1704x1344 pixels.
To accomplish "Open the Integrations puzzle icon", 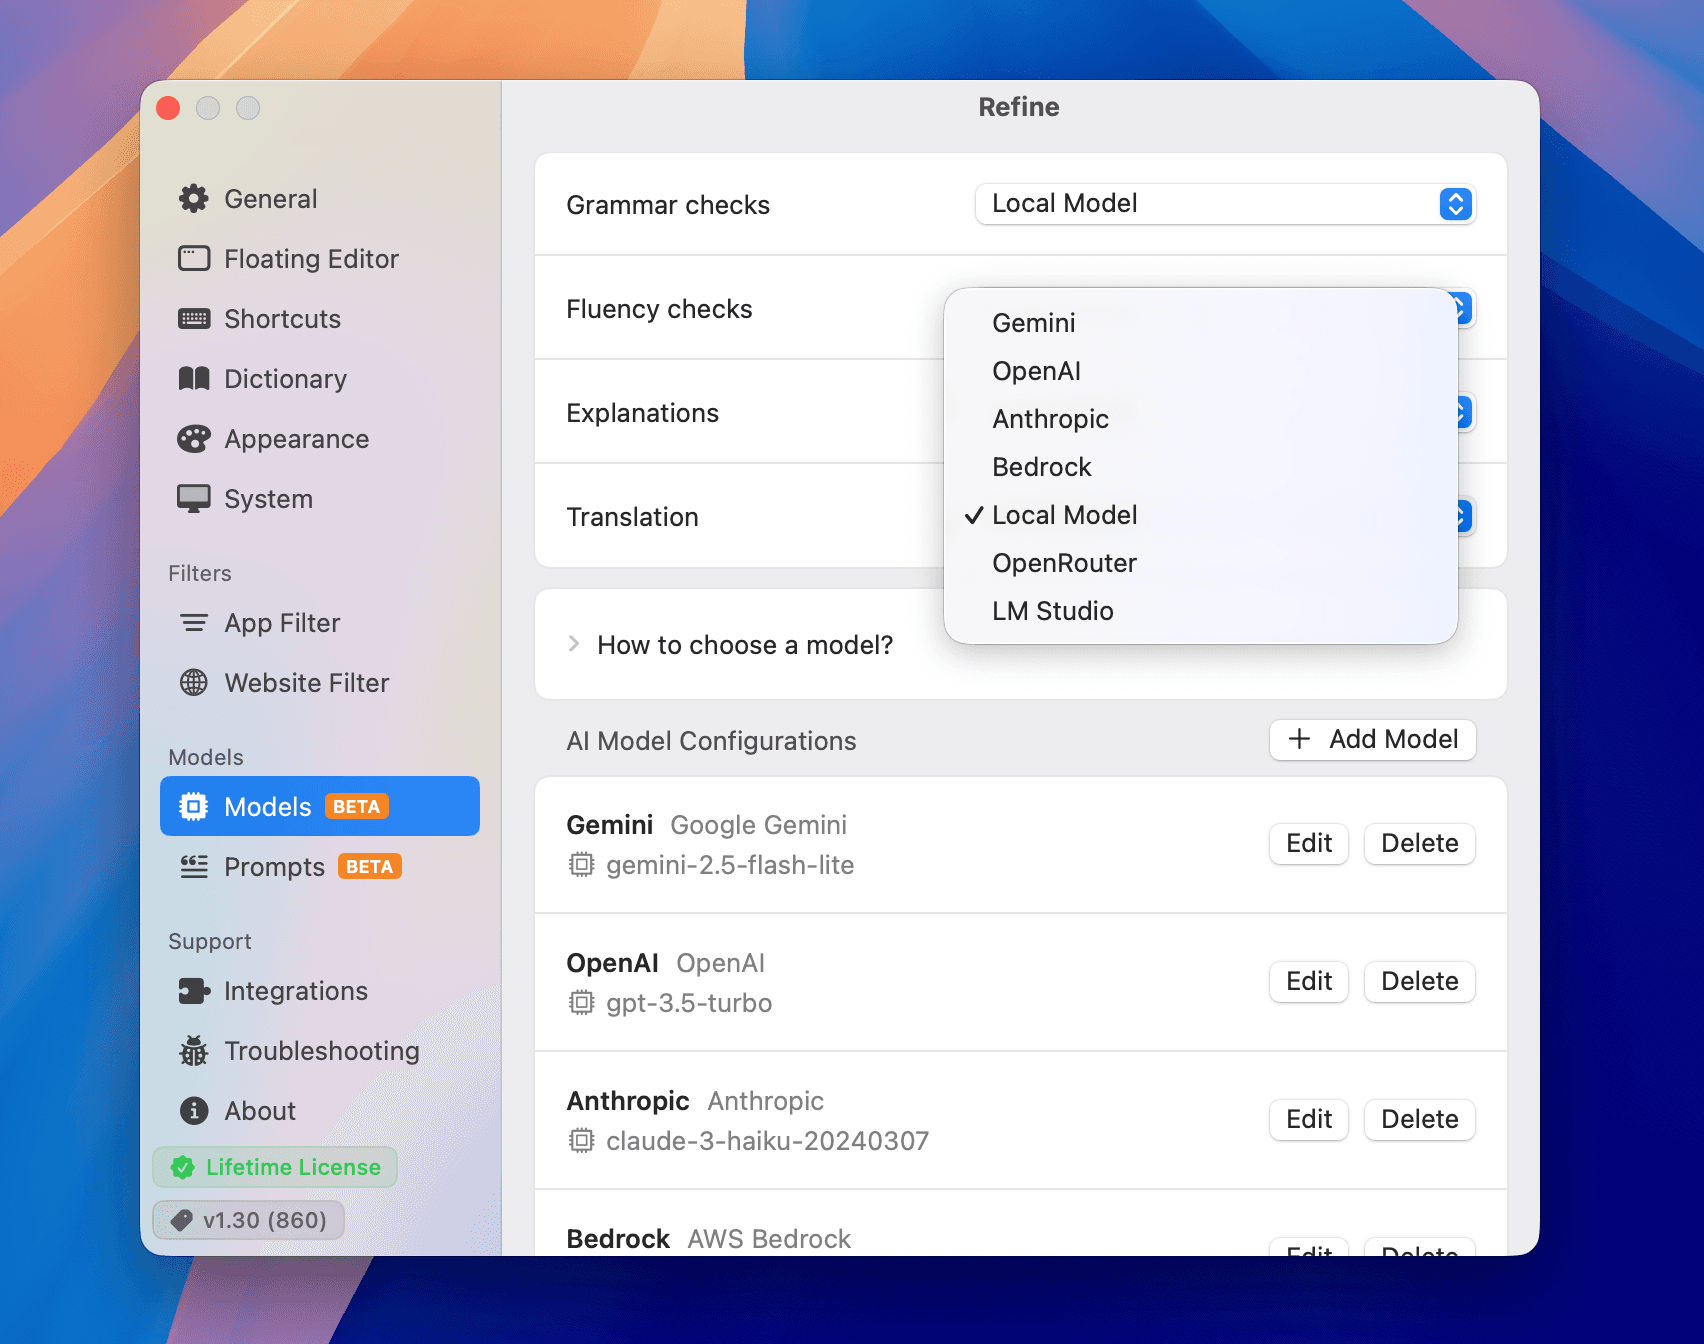I will pos(194,991).
